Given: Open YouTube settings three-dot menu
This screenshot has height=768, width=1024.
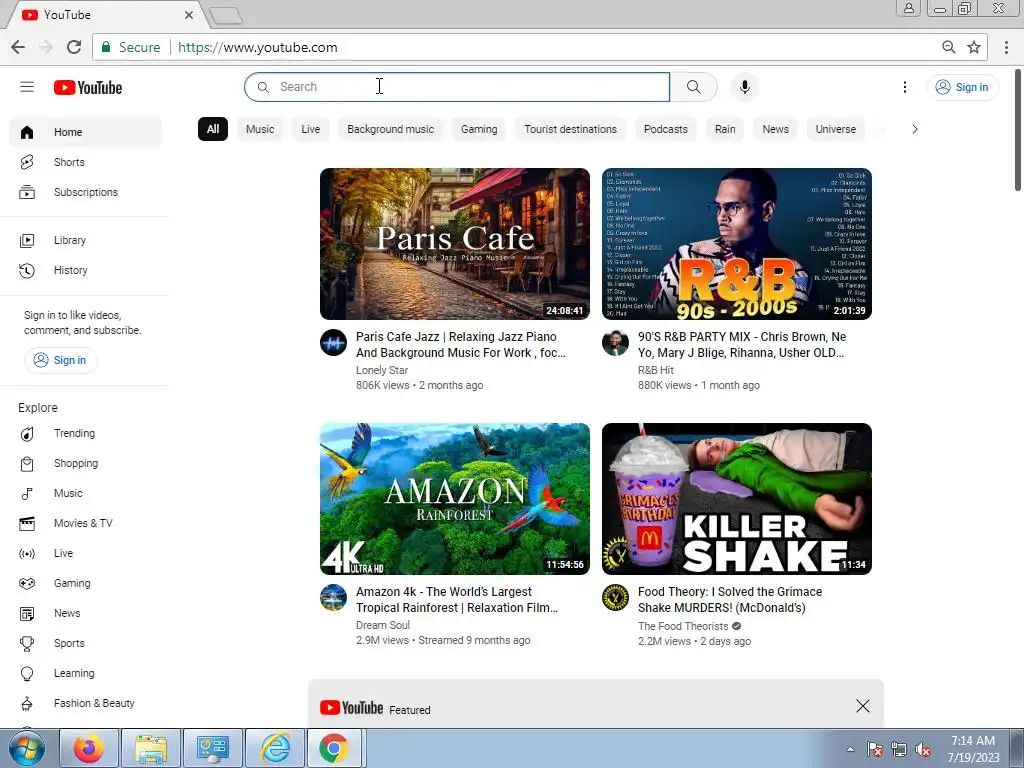Looking at the screenshot, I should [x=904, y=87].
